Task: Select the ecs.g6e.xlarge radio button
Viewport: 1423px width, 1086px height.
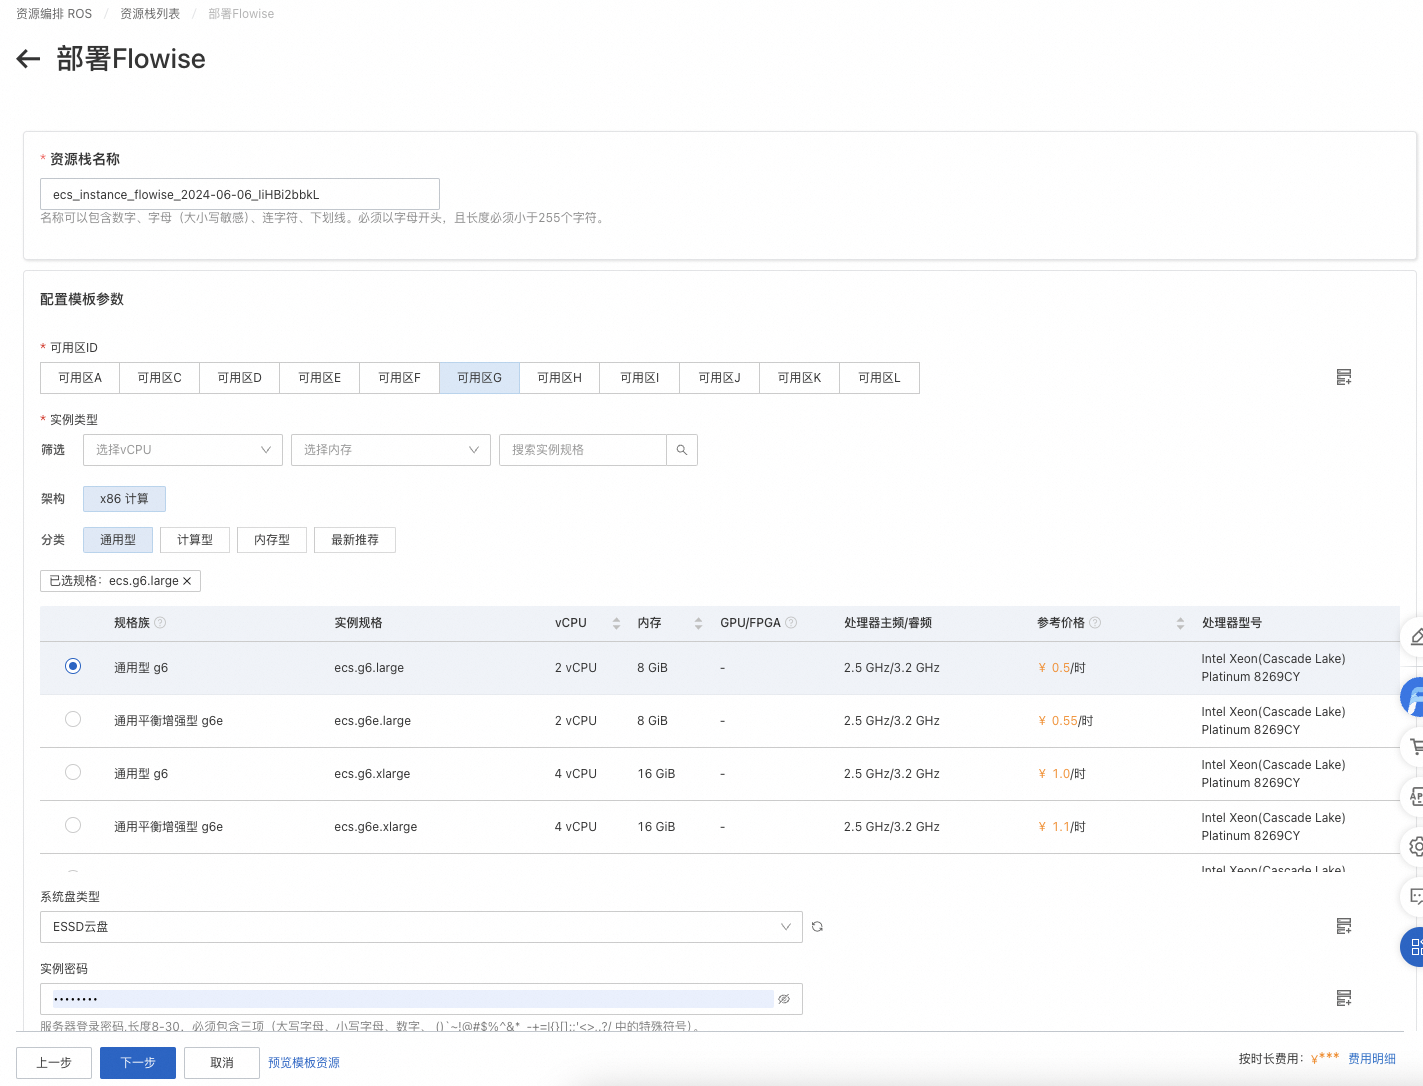Action: [73, 825]
